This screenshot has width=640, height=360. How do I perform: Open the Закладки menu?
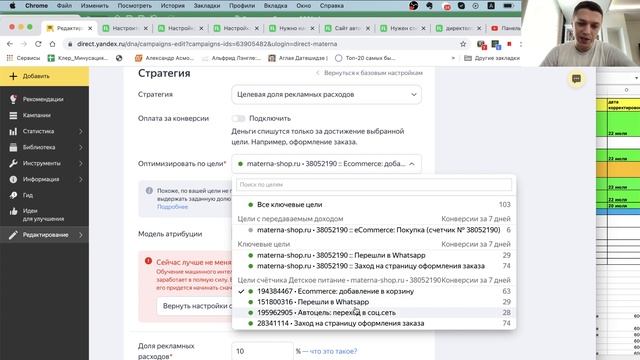tap(207, 6)
